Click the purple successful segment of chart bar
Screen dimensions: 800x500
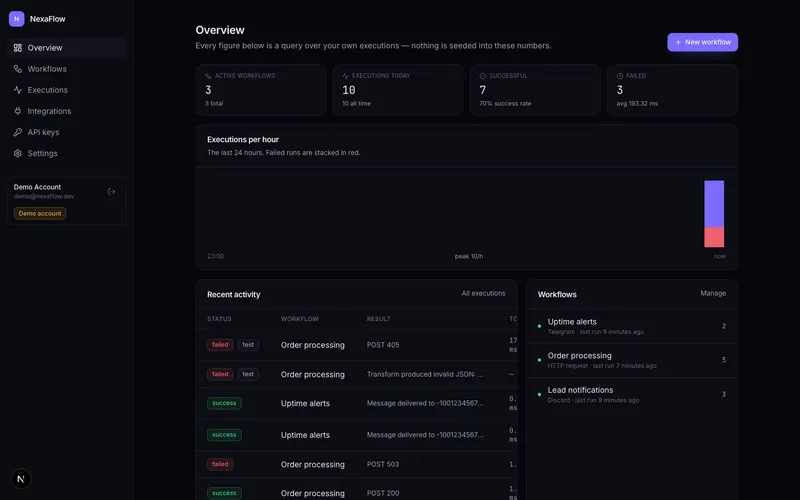tap(714, 204)
